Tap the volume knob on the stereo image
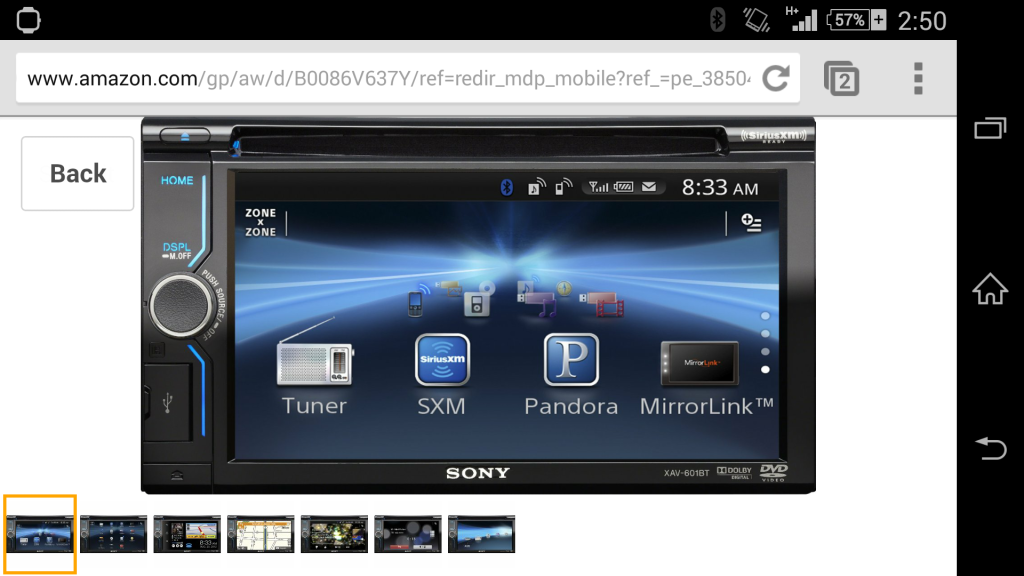Viewport: 1024px width, 576px height. point(180,305)
